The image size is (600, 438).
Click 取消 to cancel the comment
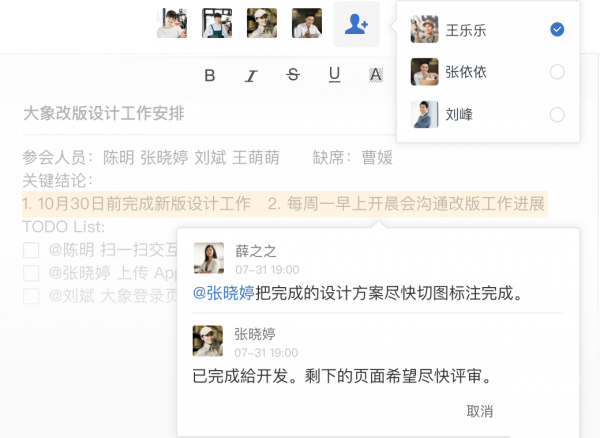pyautogui.click(x=480, y=411)
